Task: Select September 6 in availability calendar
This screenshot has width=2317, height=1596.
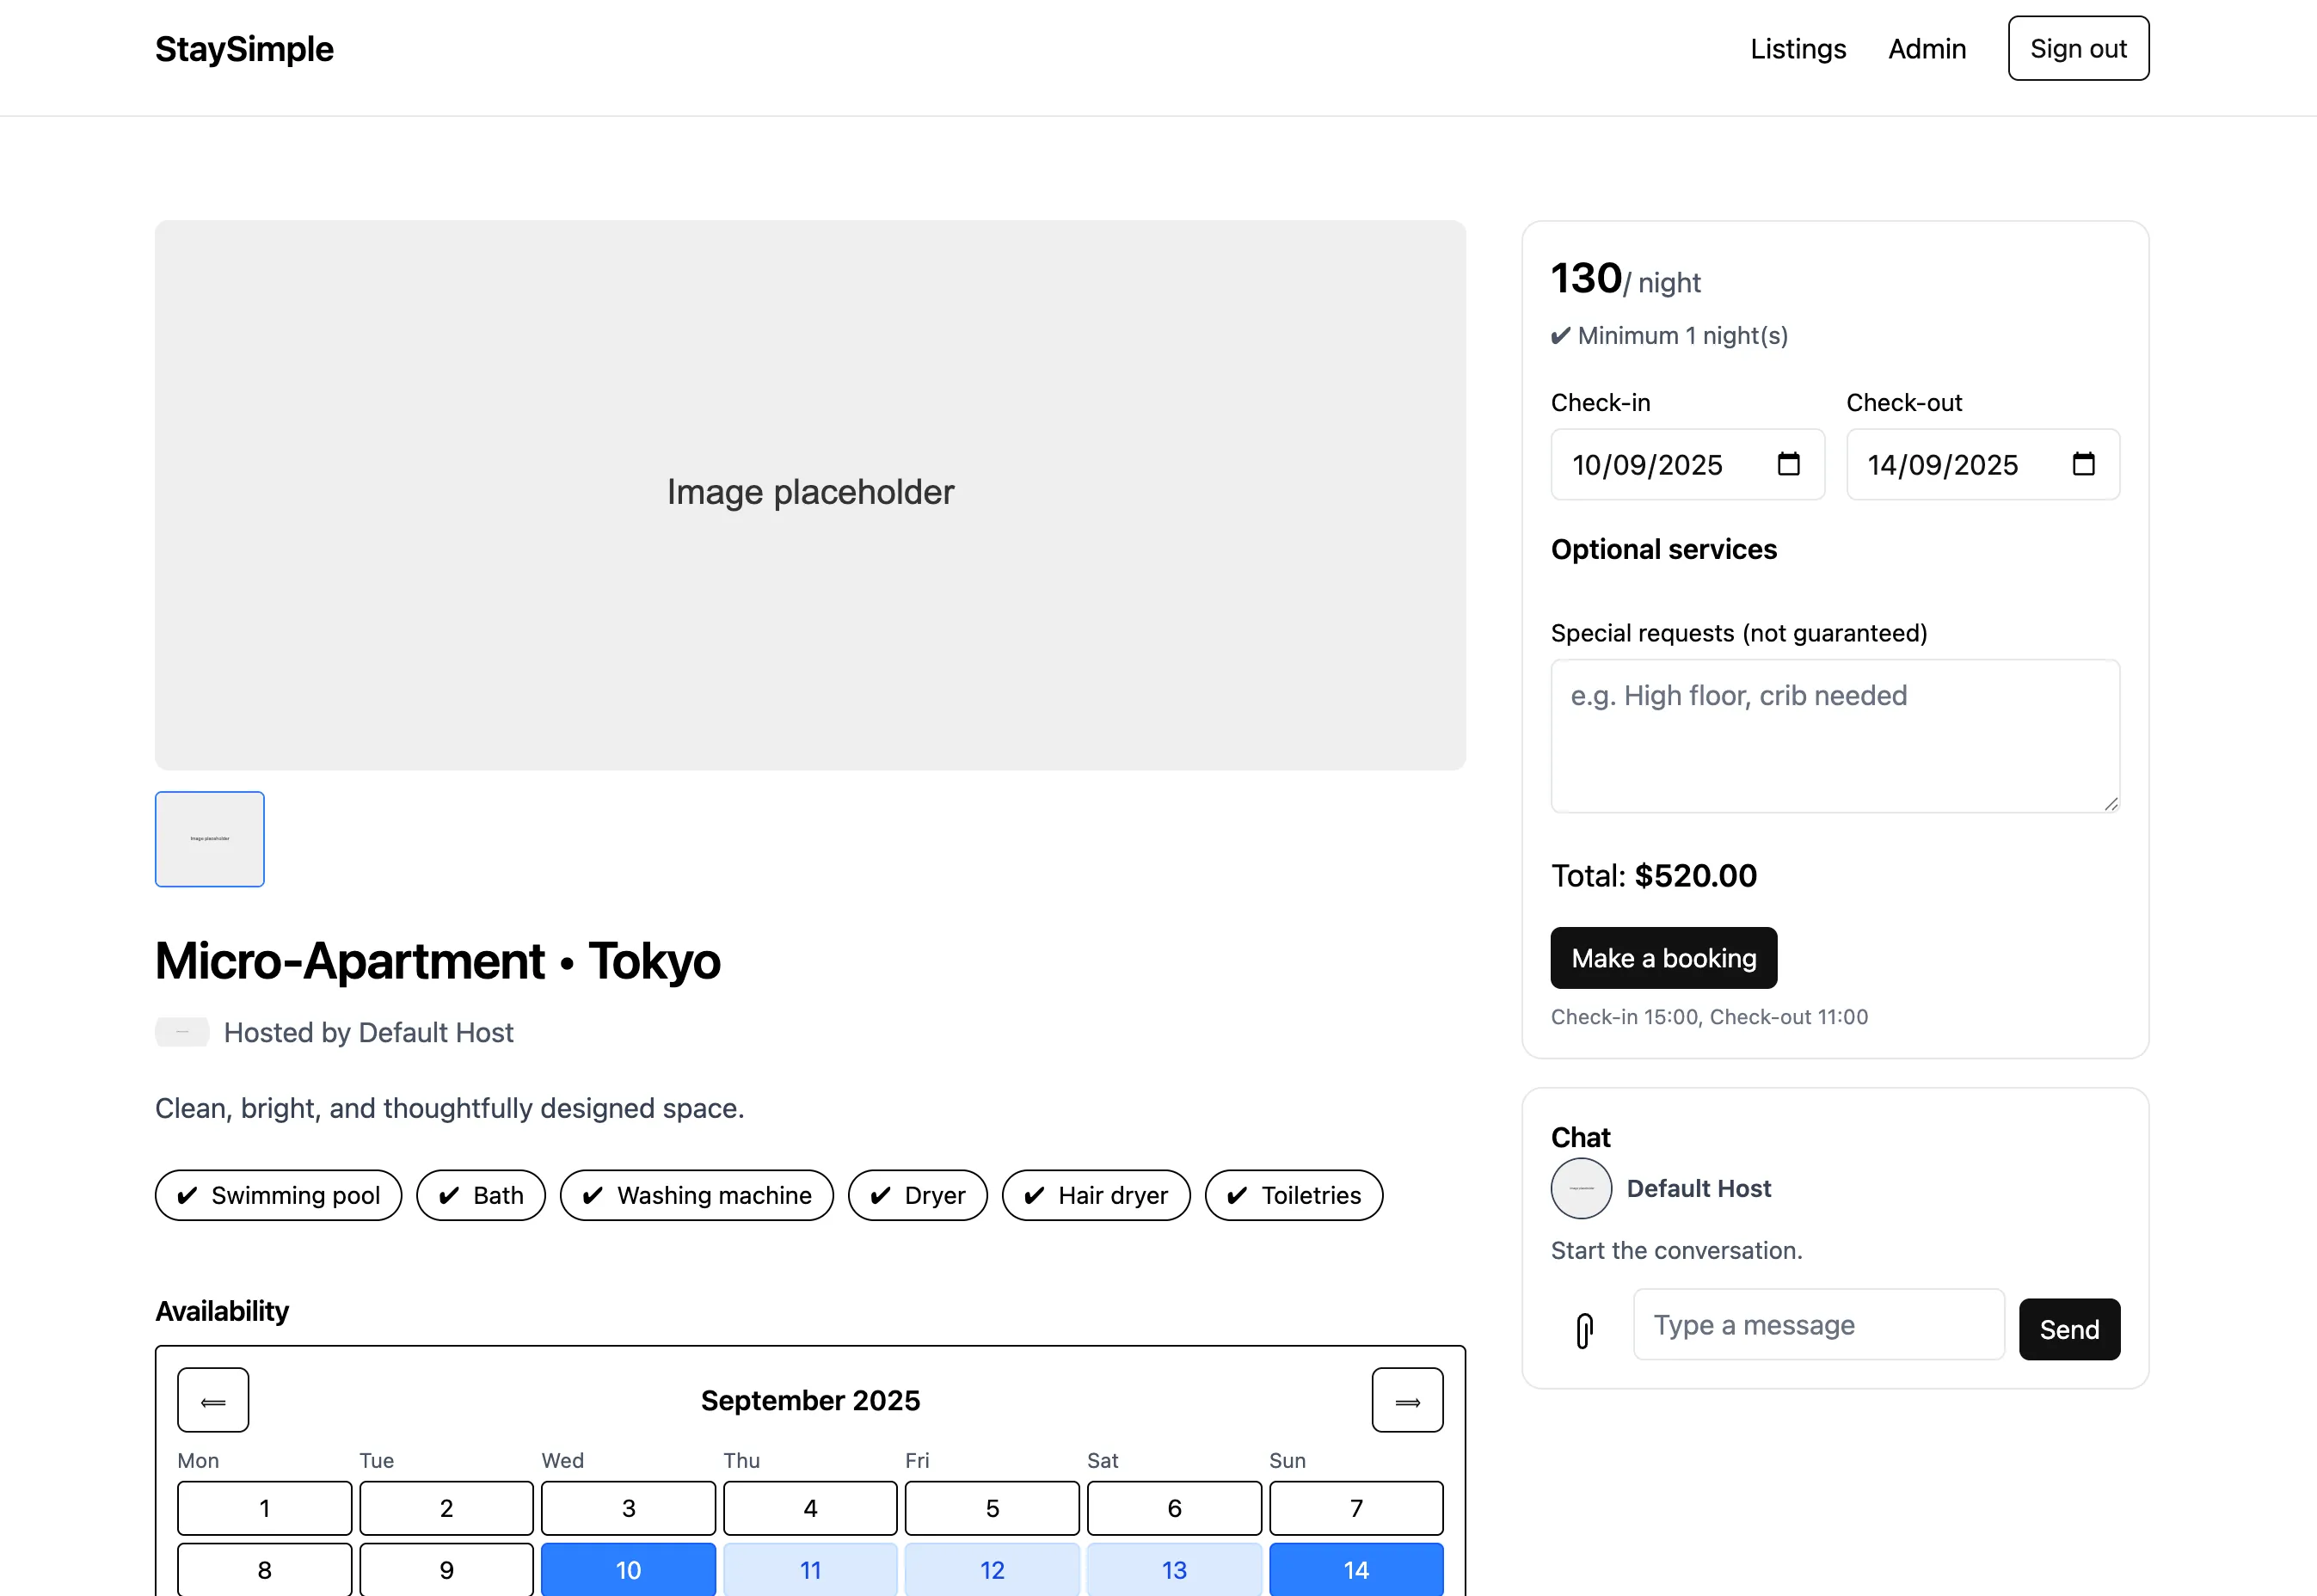Action: [1174, 1508]
